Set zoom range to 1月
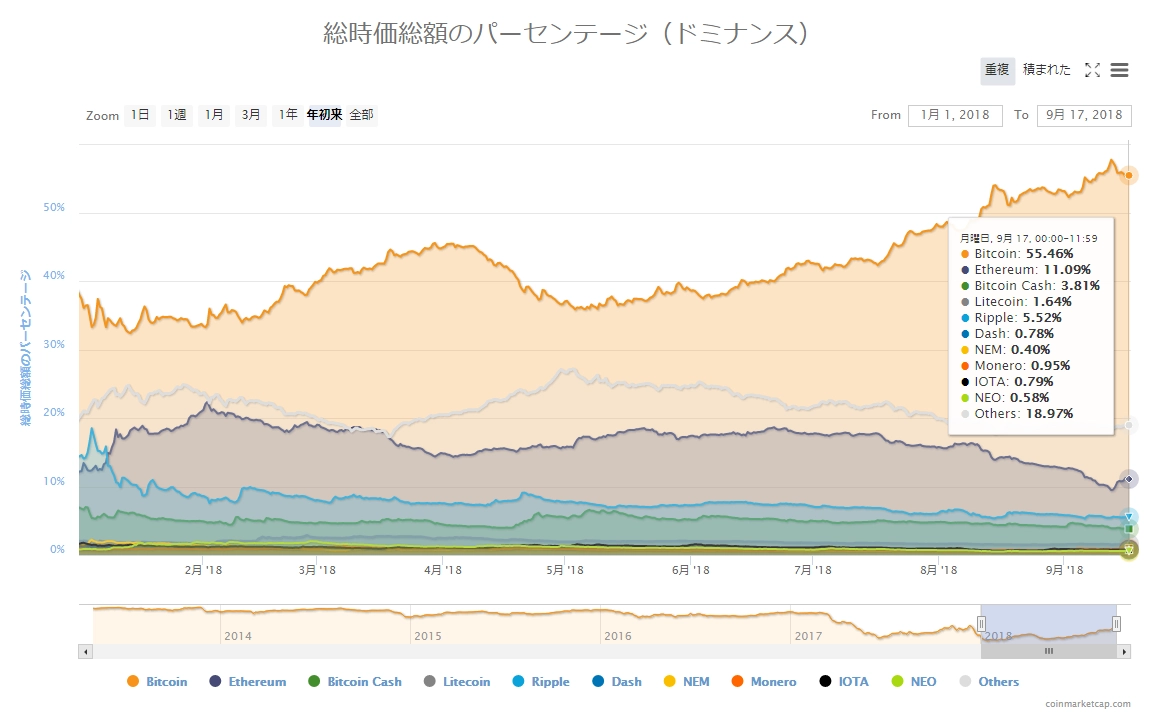Image resolution: width=1151 pixels, height=719 pixels. pos(214,115)
